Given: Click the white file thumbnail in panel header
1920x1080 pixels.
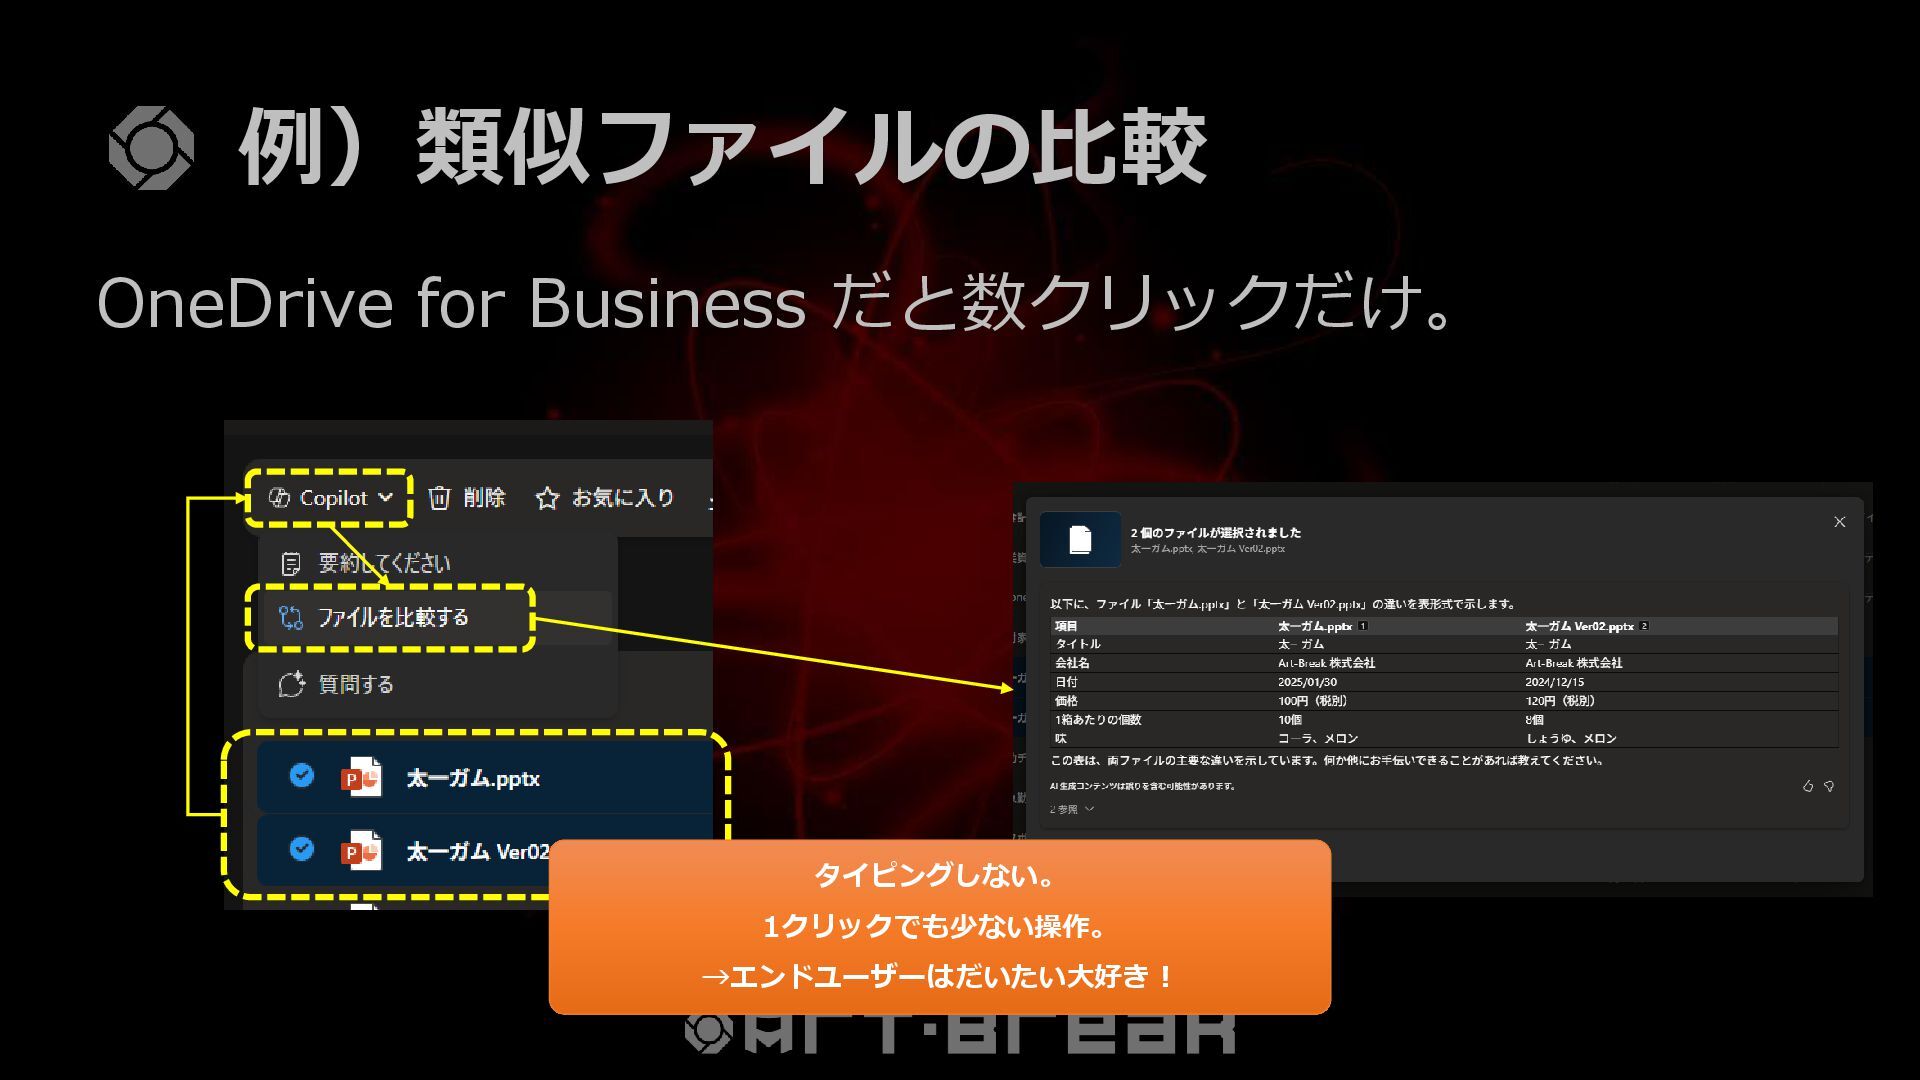Looking at the screenshot, I should point(1080,540).
